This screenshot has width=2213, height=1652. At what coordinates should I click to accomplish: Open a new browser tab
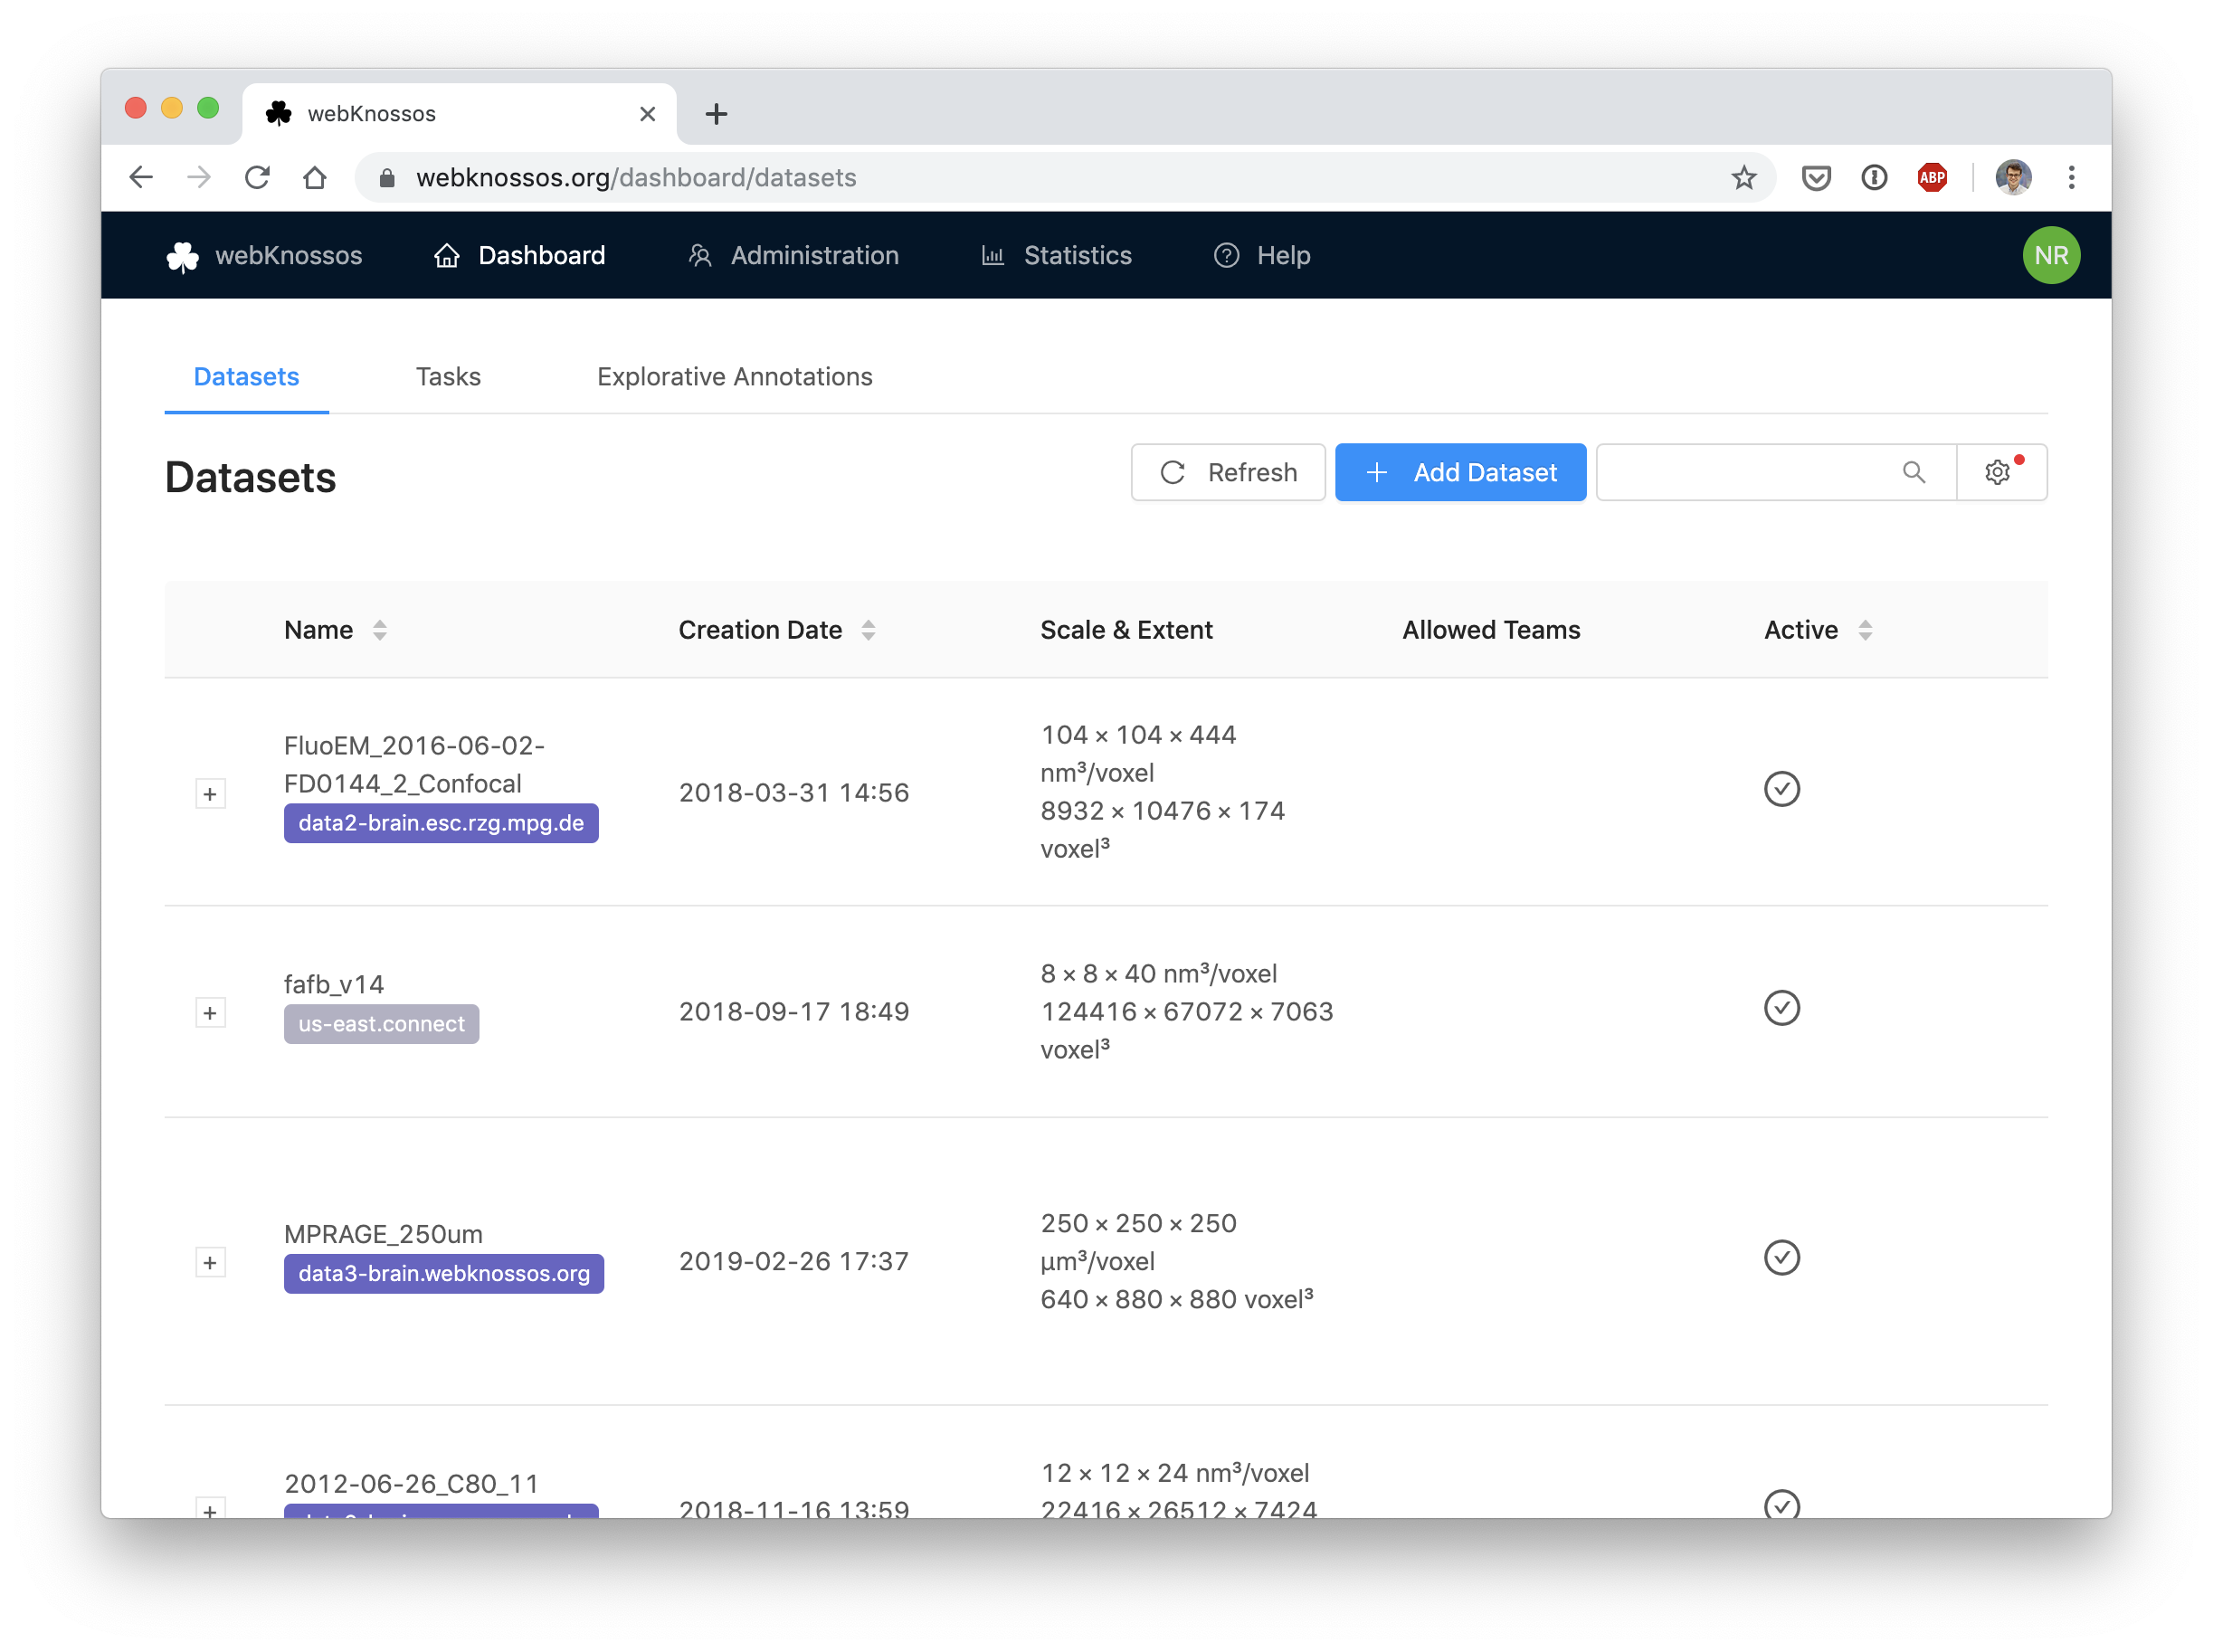716,114
